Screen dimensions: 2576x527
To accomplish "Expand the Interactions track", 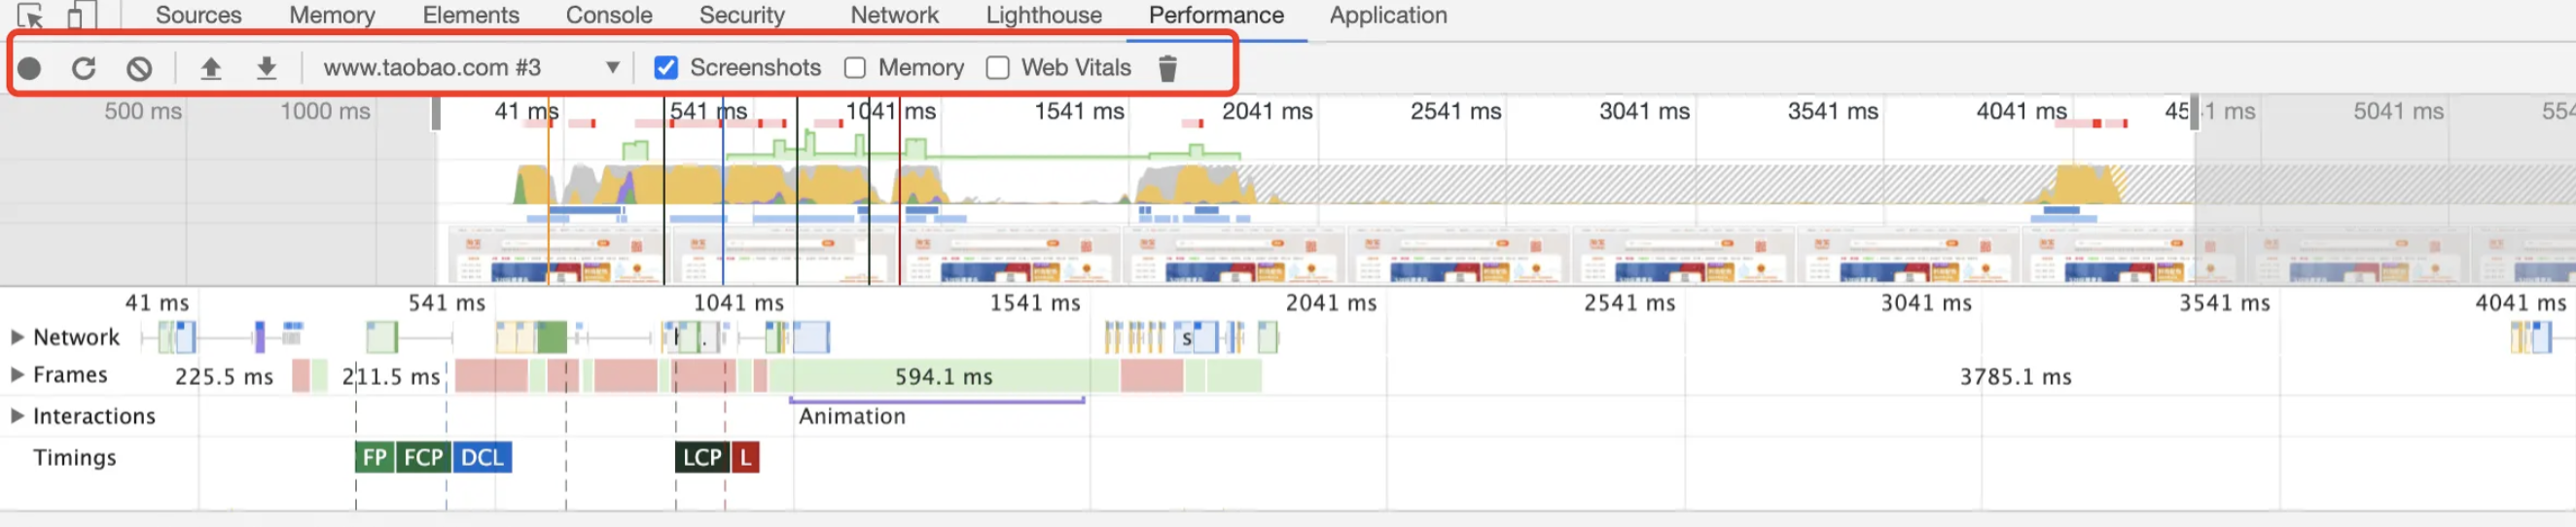I will pyautogui.click(x=17, y=416).
